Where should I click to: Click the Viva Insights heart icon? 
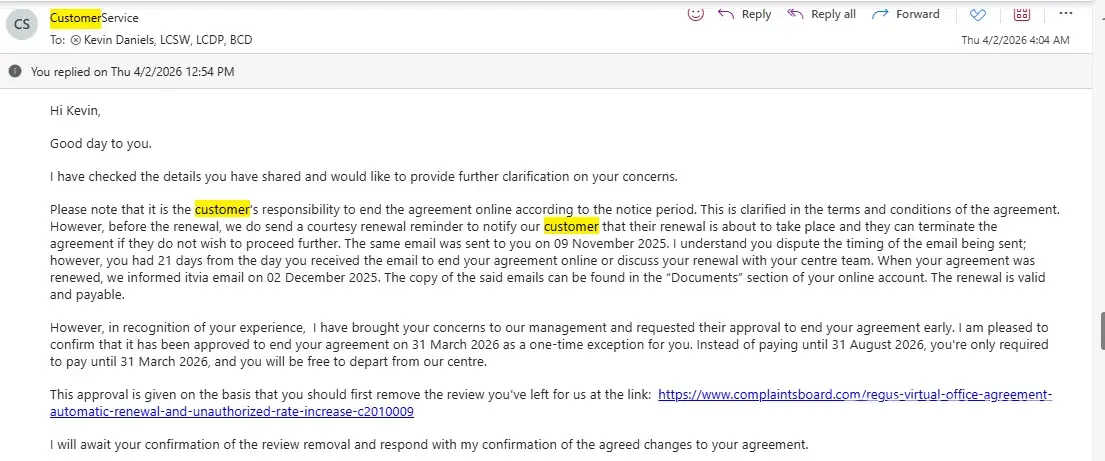tap(978, 15)
